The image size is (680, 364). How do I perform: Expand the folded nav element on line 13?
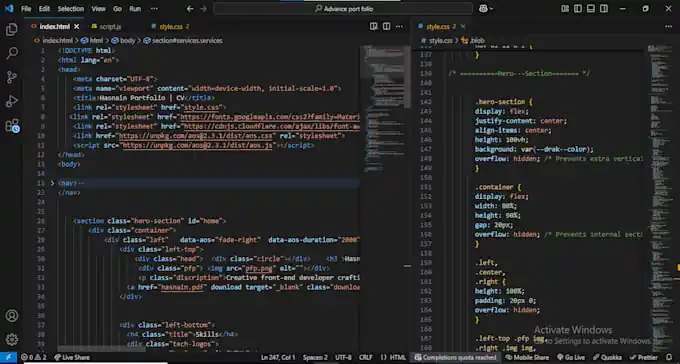tap(52, 183)
